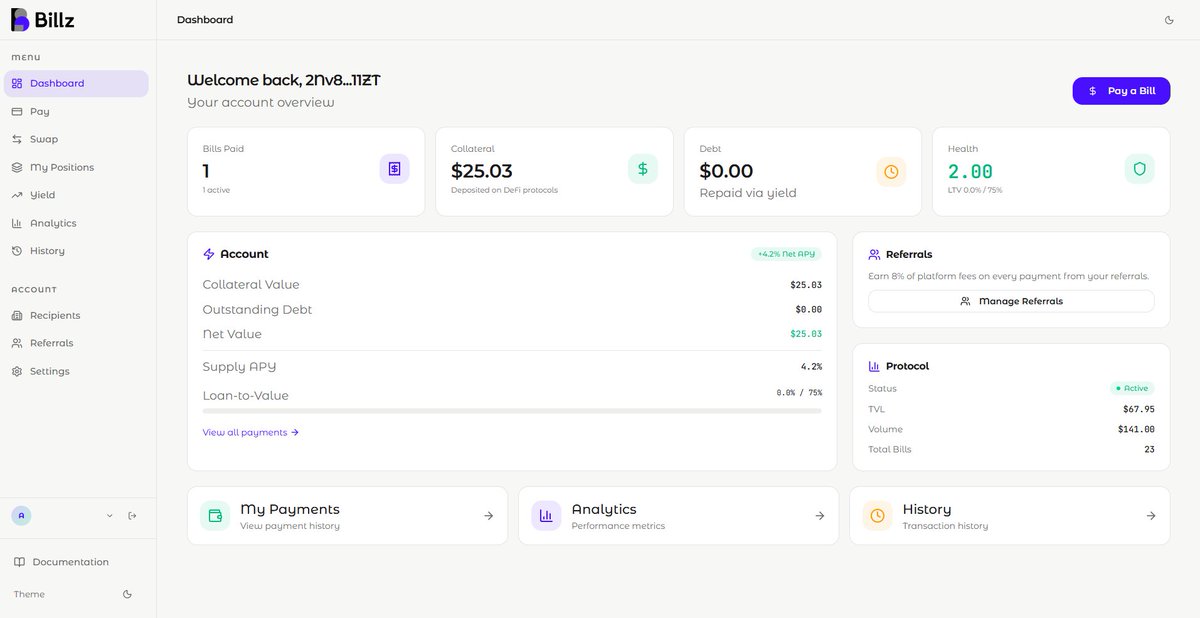Click the TVL value $67.95
Image resolution: width=1200 pixels, height=618 pixels.
[1138, 409]
